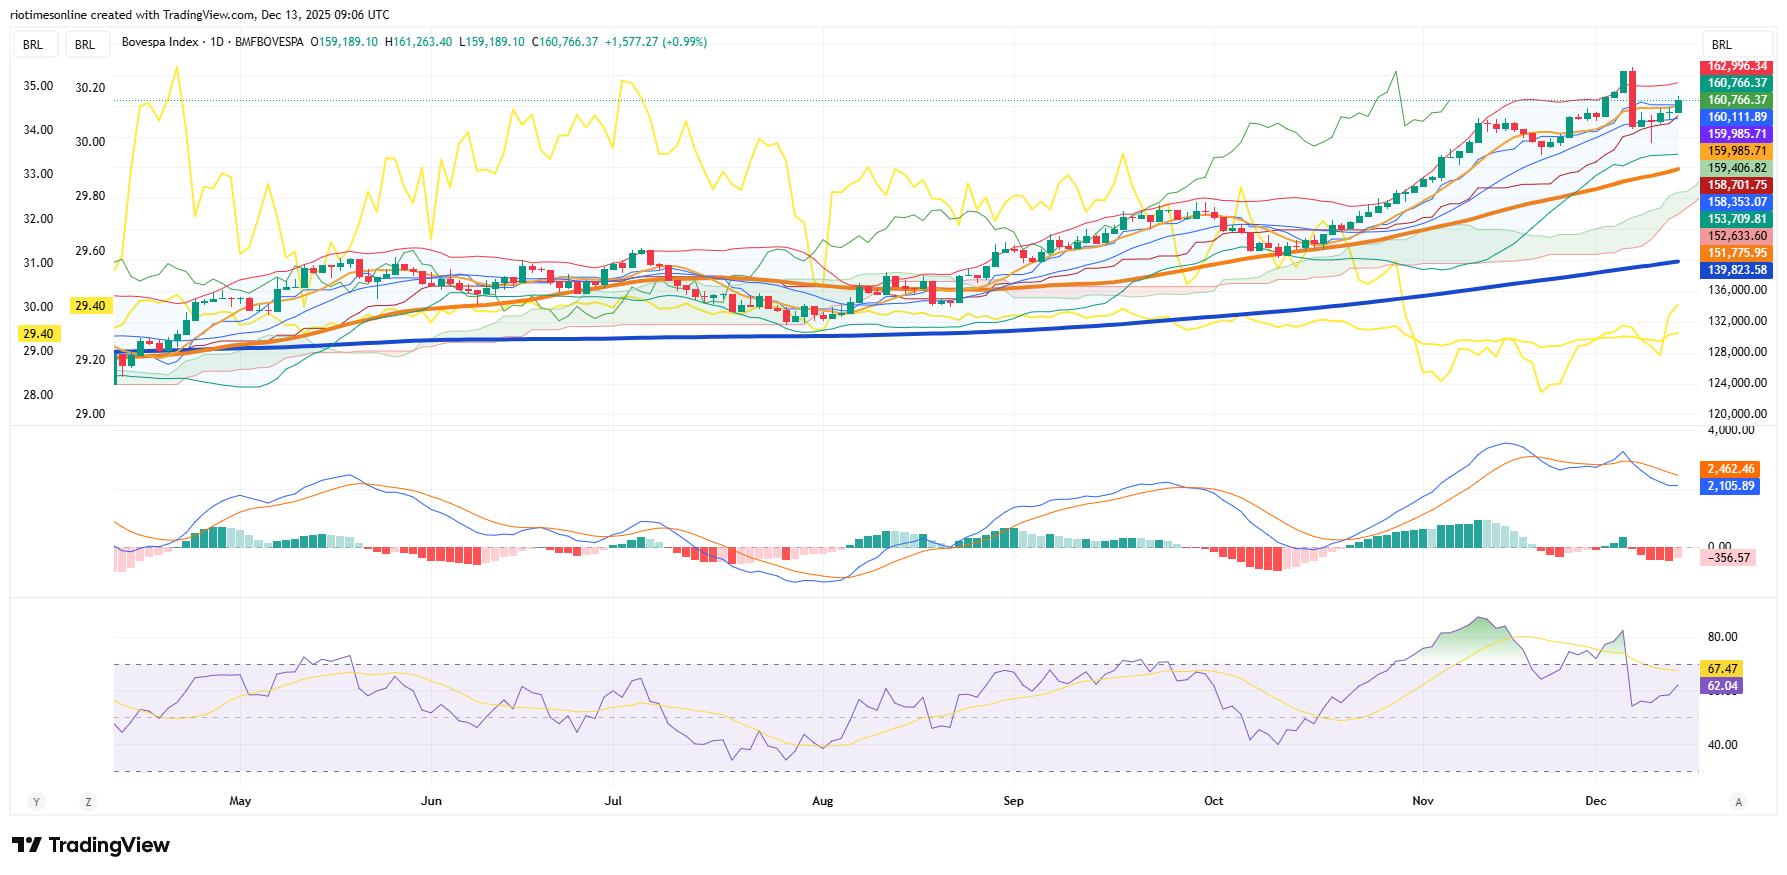
Task: Open the BRL currency selector on right scale
Action: pyautogui.click(x=1722, y=45)
